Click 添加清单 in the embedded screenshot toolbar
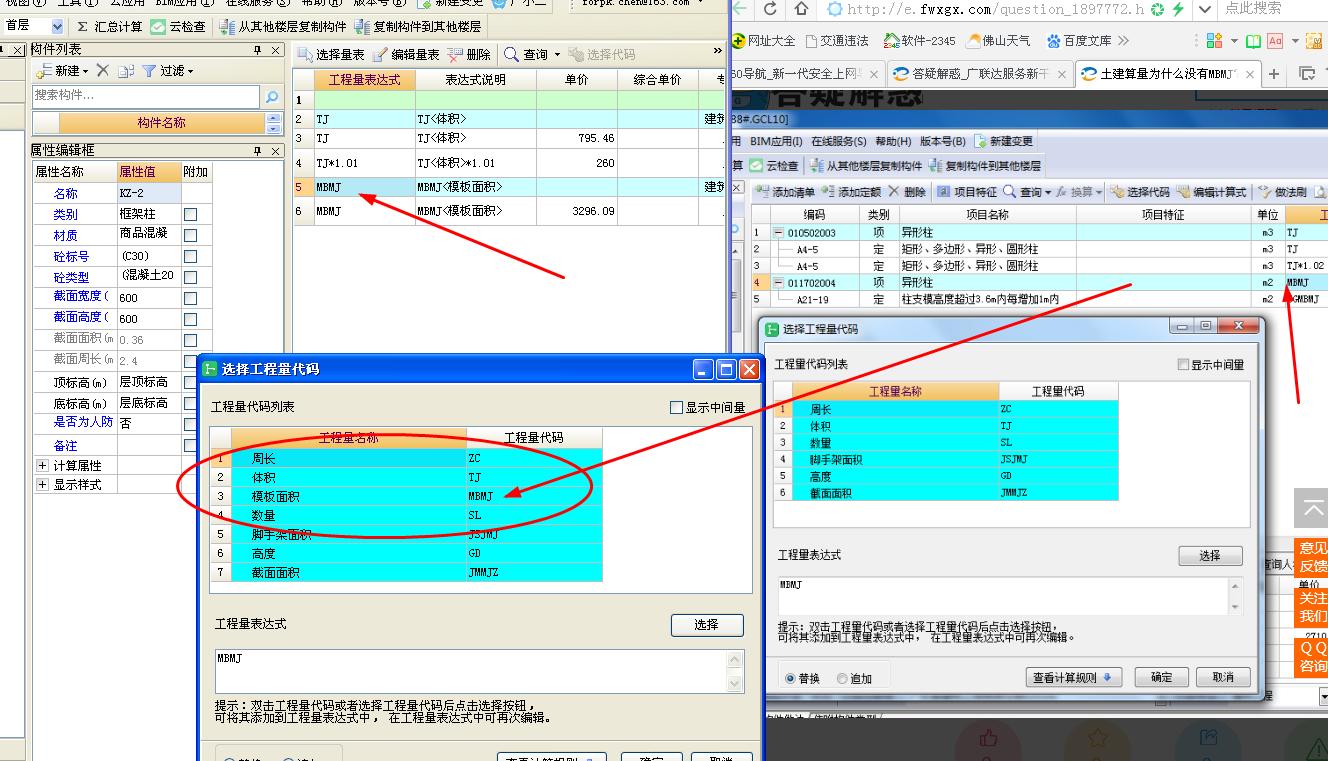 [784, 192]
